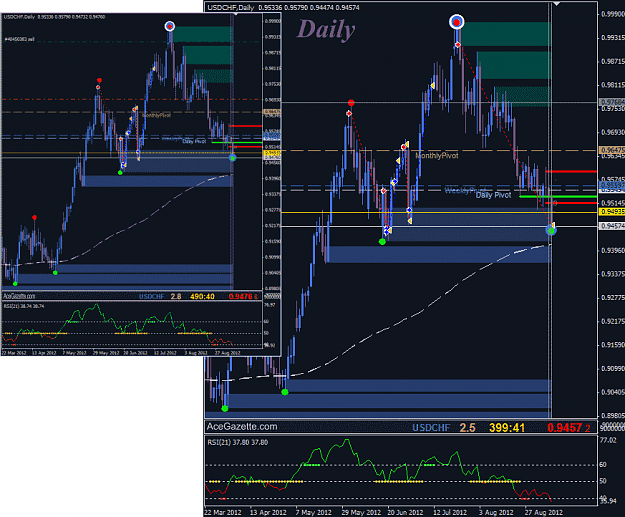Click the green dot at the small chart's June low
Viewport: 625px width, 517px height.
(x=120, y=173)
